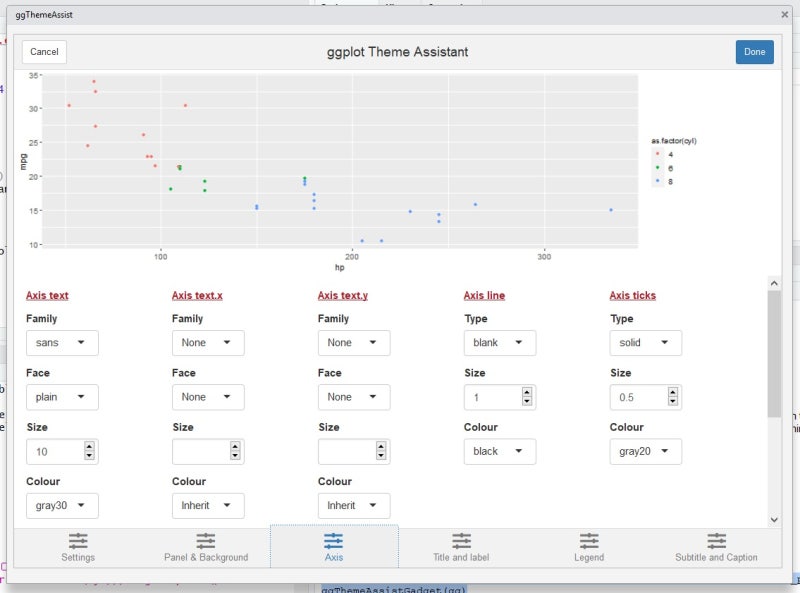Open Axis line Type dropdown showing blank
This screenshot has height=593, width=800.
click(x=500, y=342)
